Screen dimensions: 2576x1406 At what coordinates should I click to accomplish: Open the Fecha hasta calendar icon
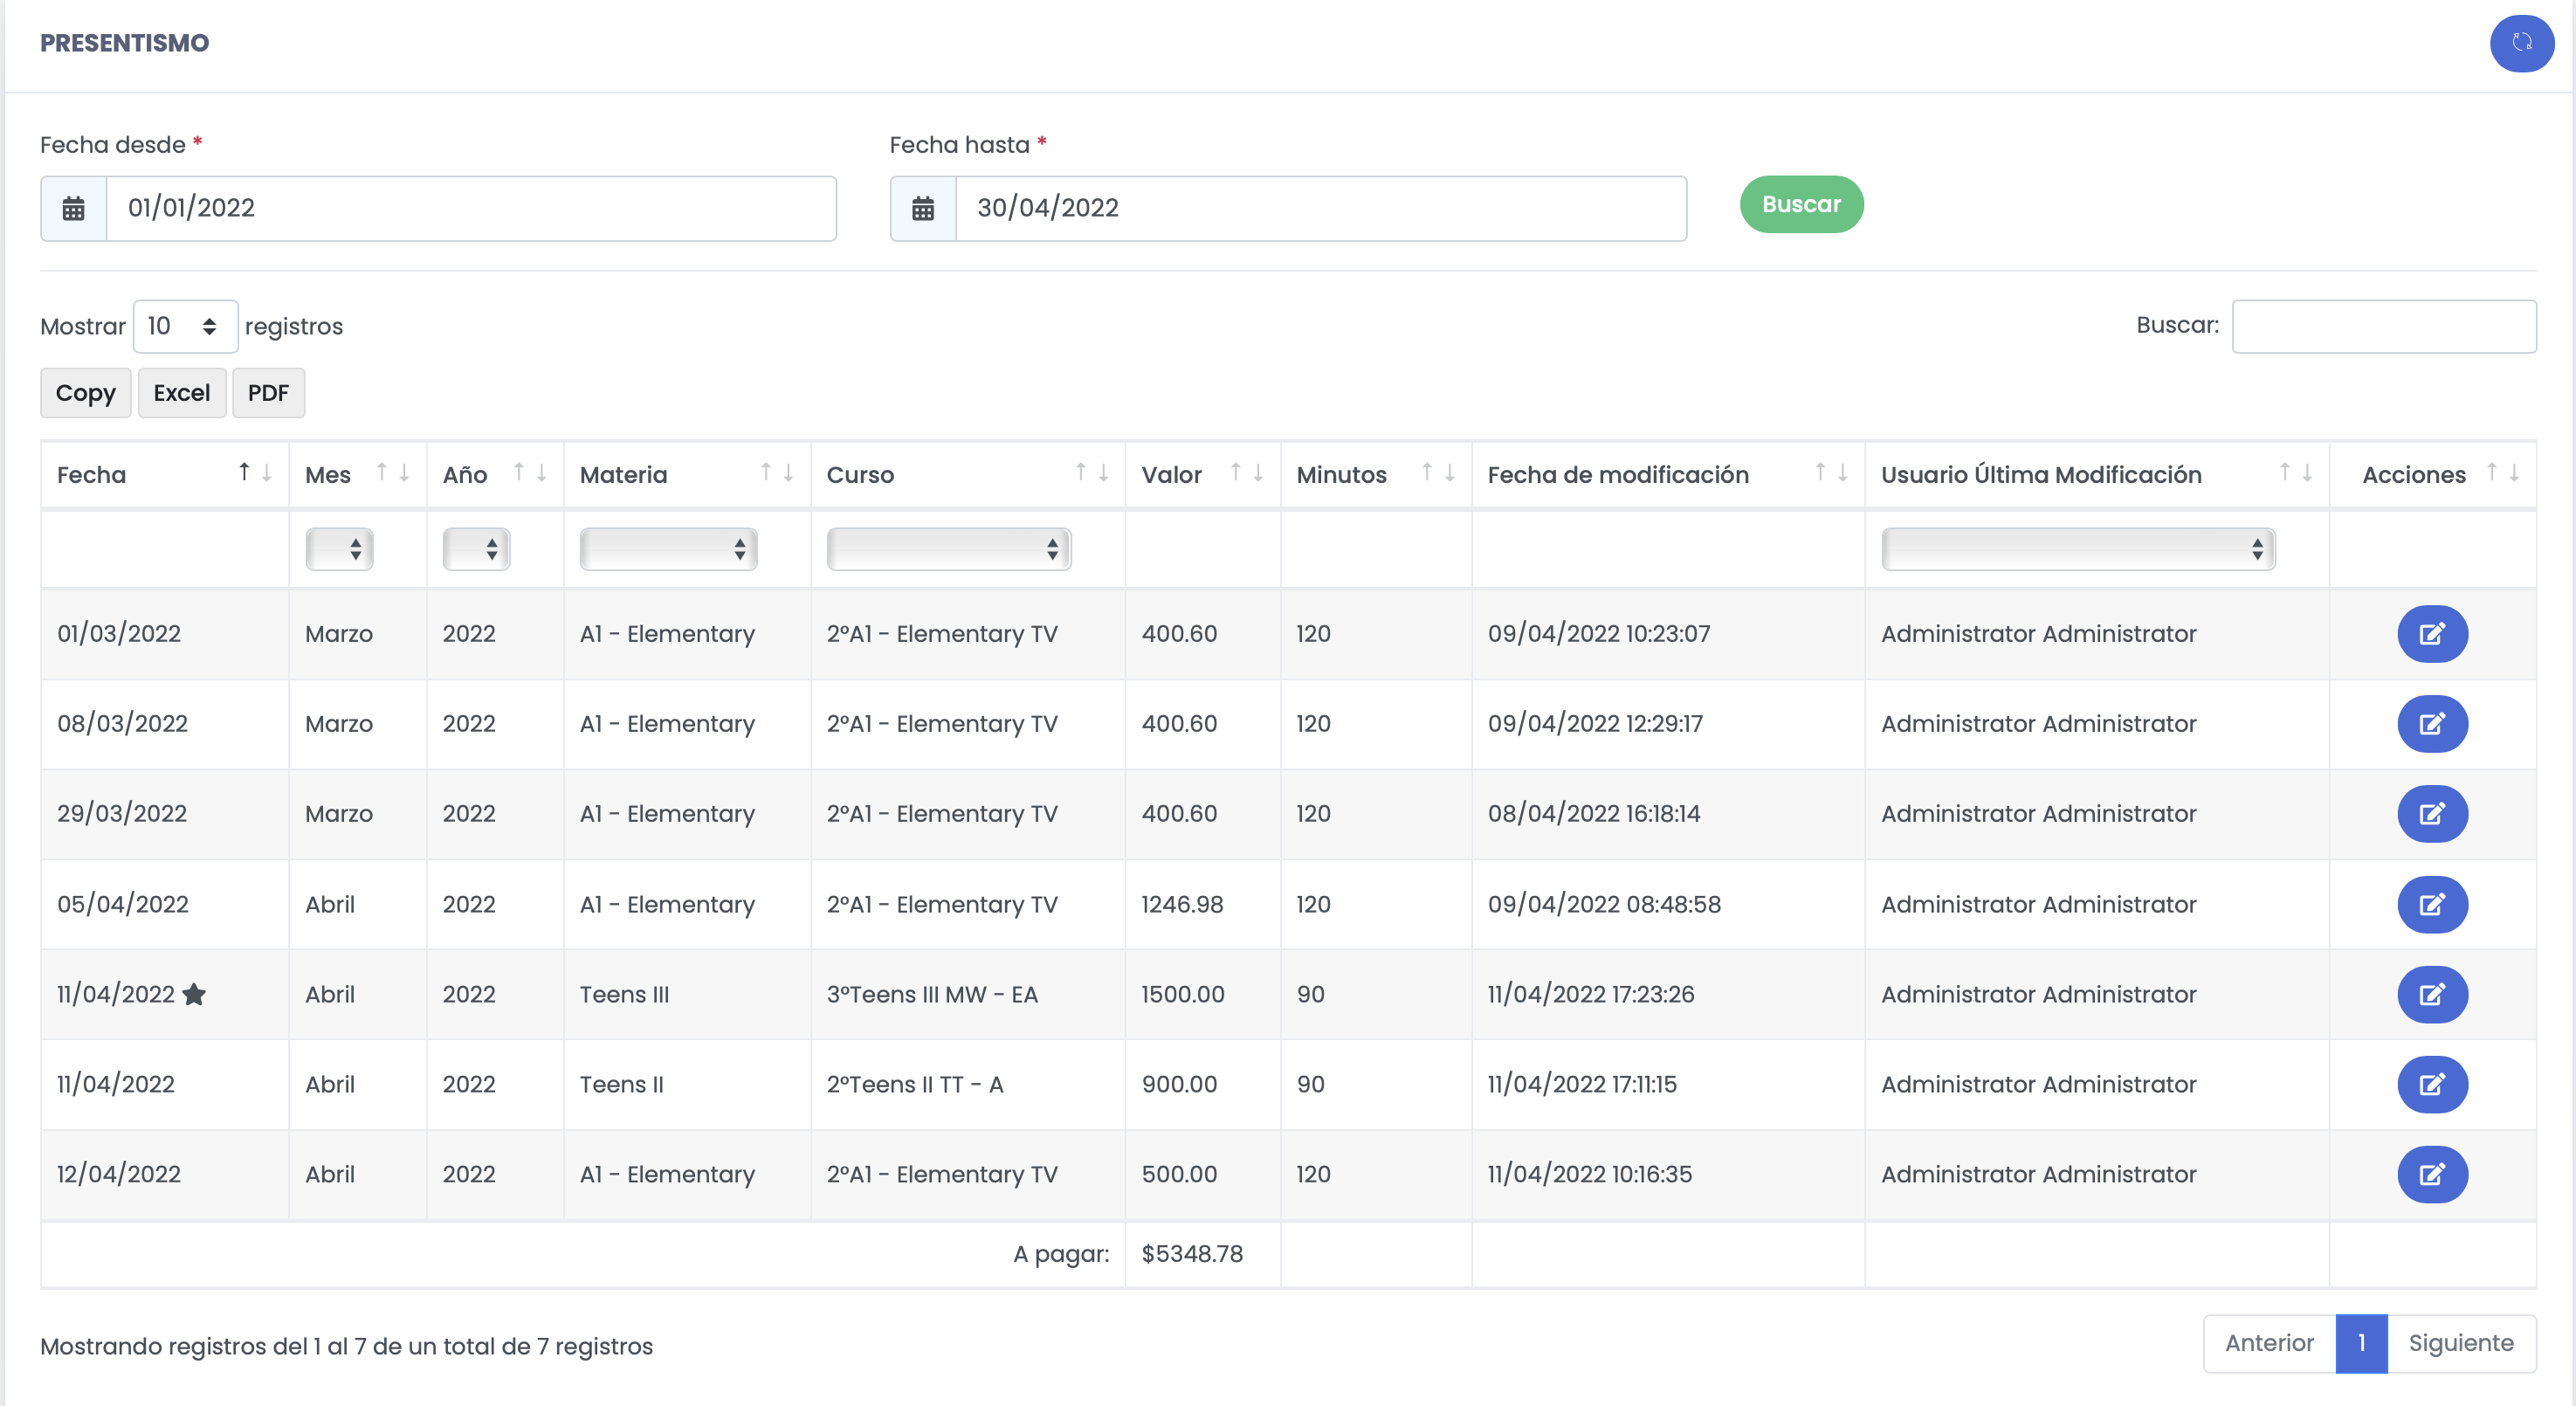923,208
